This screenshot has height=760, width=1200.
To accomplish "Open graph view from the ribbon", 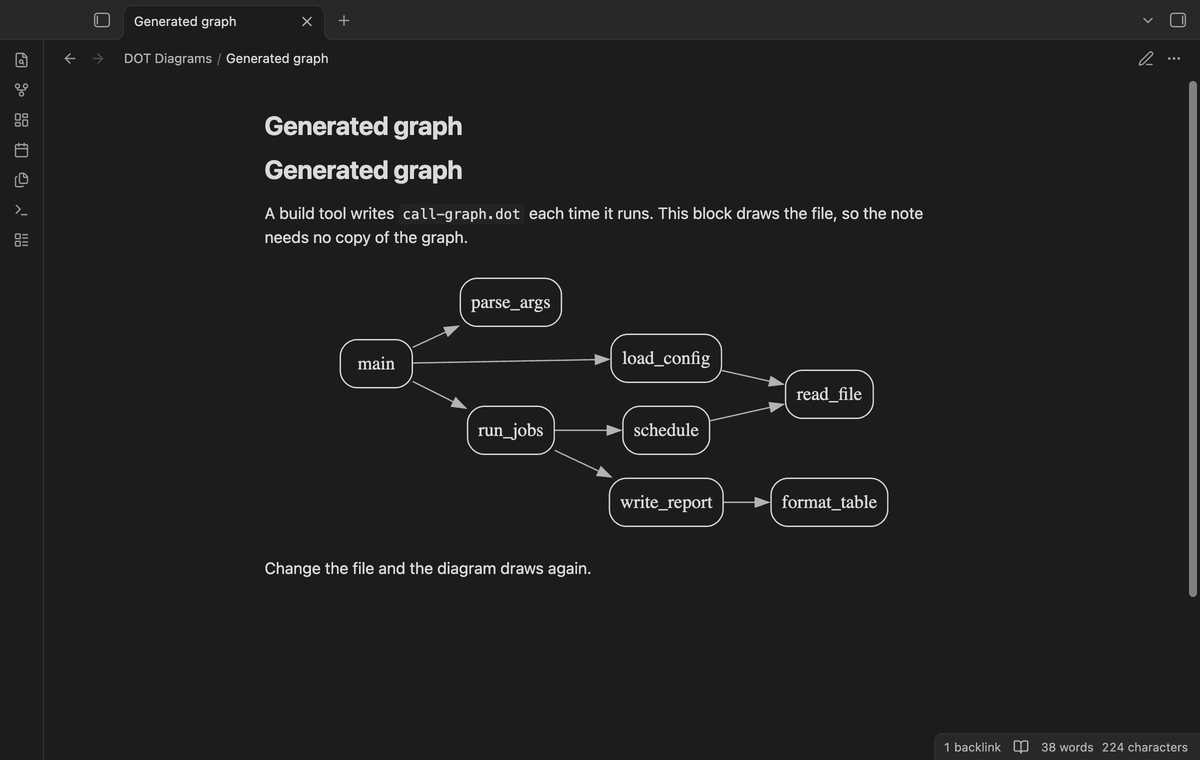I will (x=22, y=90).
